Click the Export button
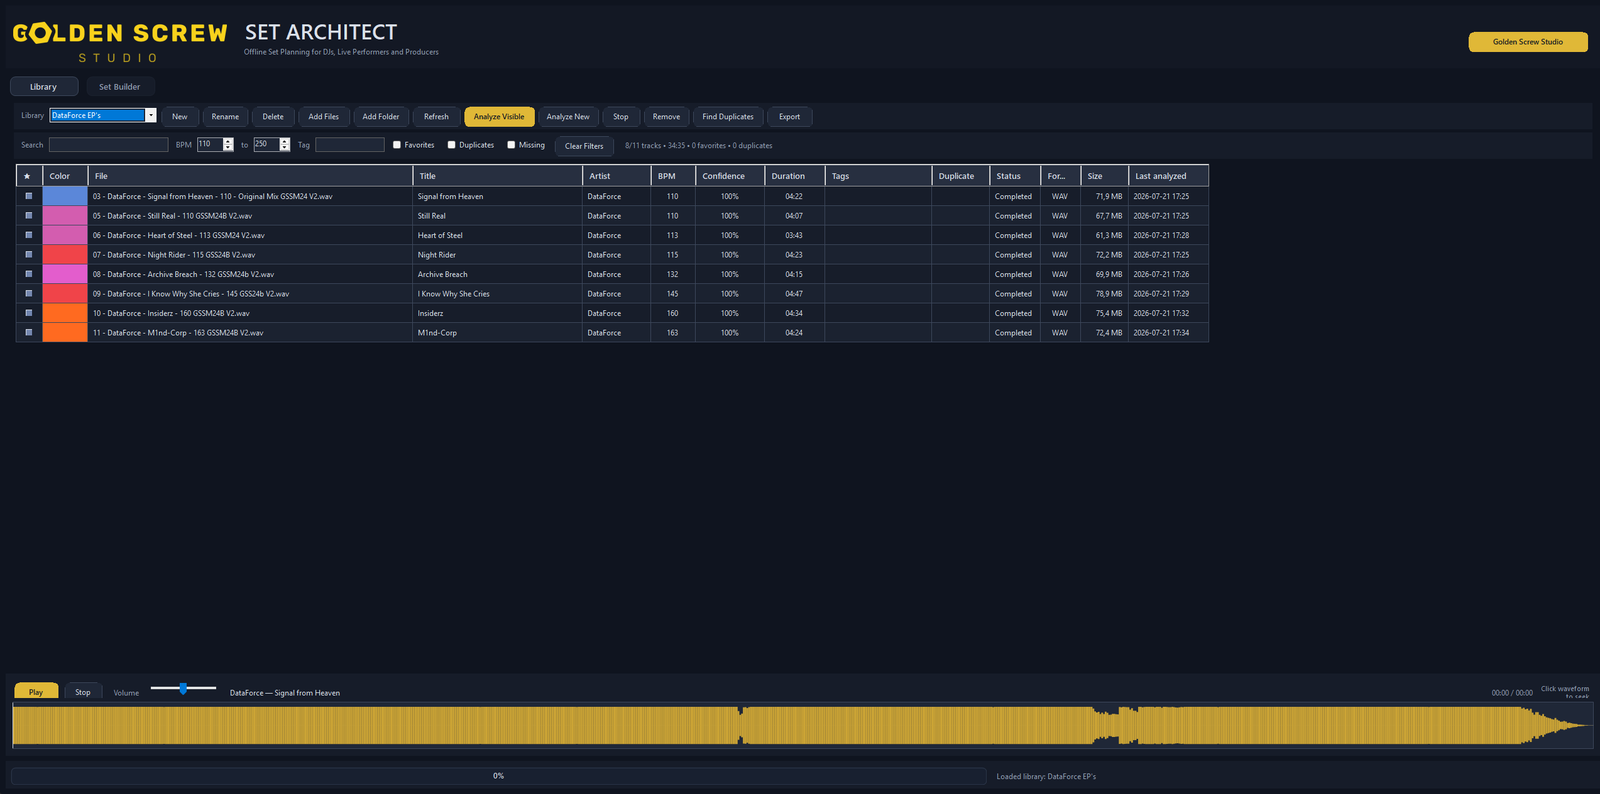This screenshot has width=1600, height=794. point(790,117)
